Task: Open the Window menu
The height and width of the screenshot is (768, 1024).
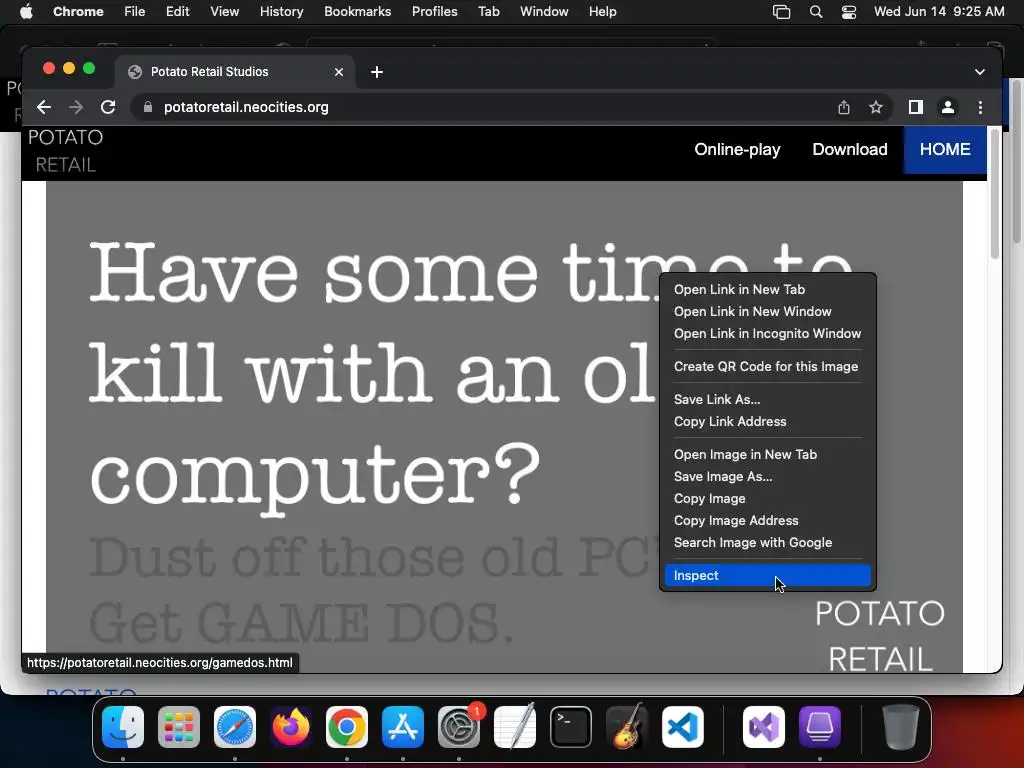Action: pos(544,12)
